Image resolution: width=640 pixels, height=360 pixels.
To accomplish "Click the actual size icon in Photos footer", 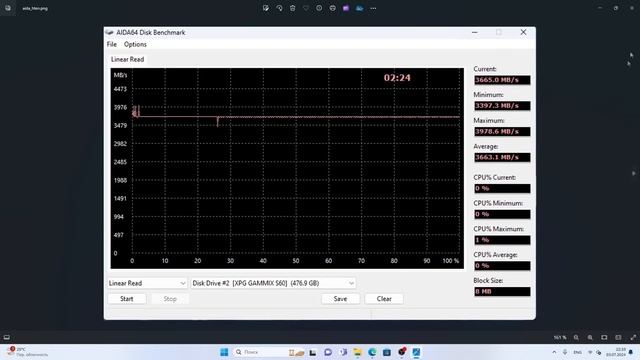I will point(618,338).
